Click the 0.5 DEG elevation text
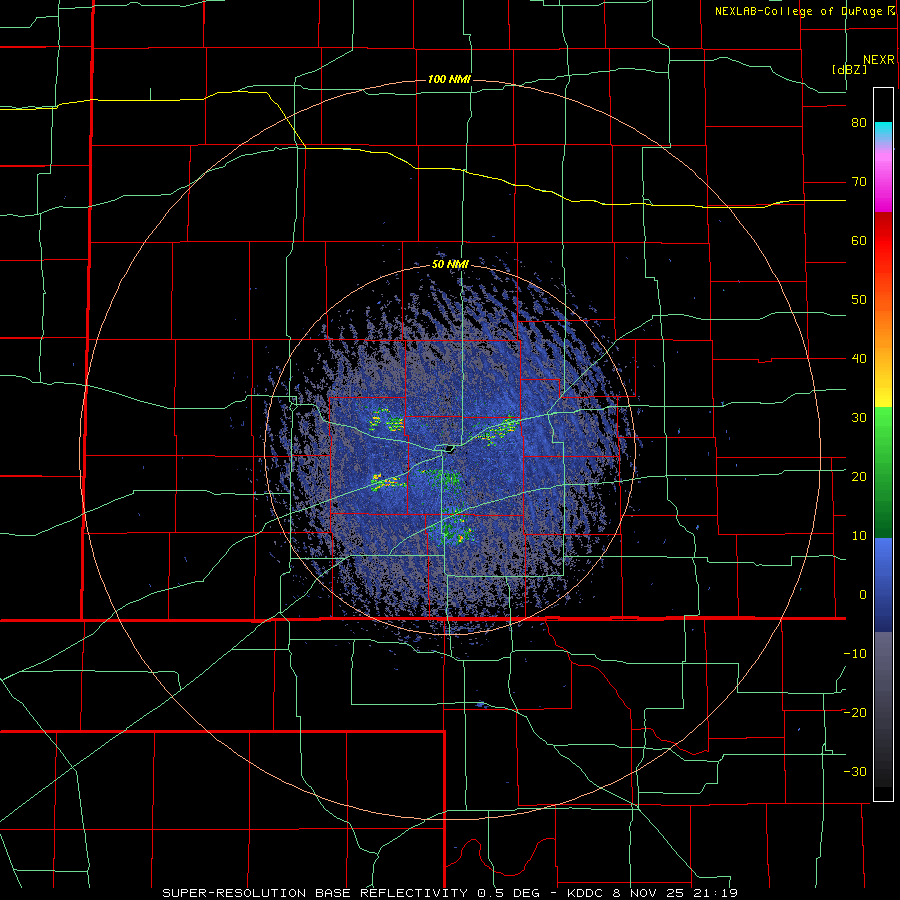Screen dimensions: 900x900 point(511,893)
